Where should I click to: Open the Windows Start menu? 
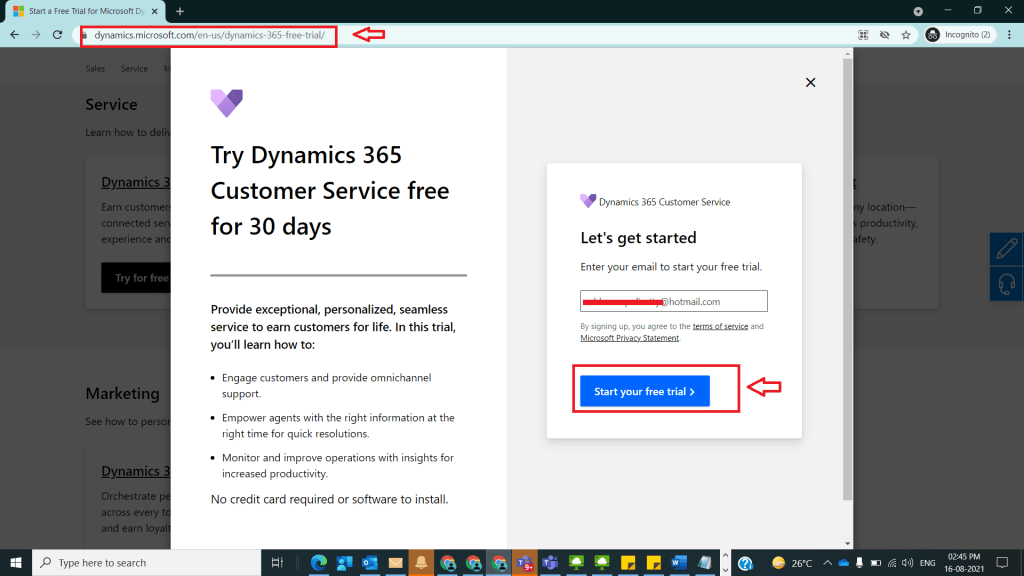tap(15, 563)
